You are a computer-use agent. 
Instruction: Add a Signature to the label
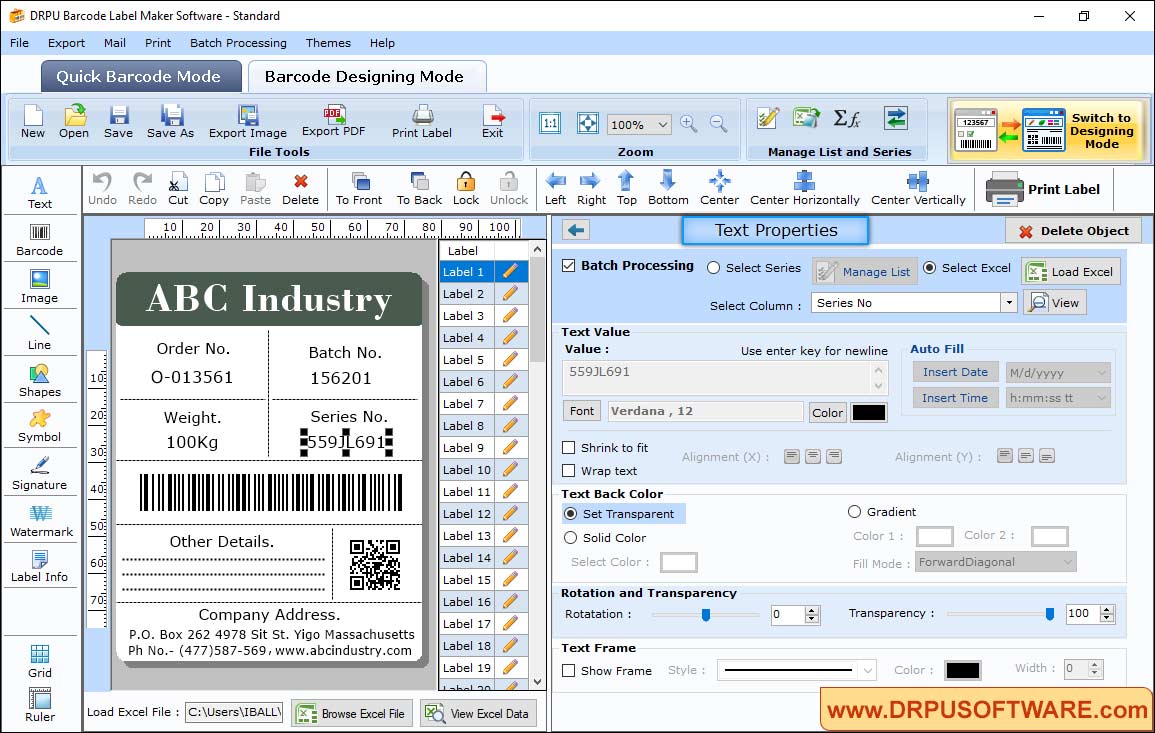40,474
